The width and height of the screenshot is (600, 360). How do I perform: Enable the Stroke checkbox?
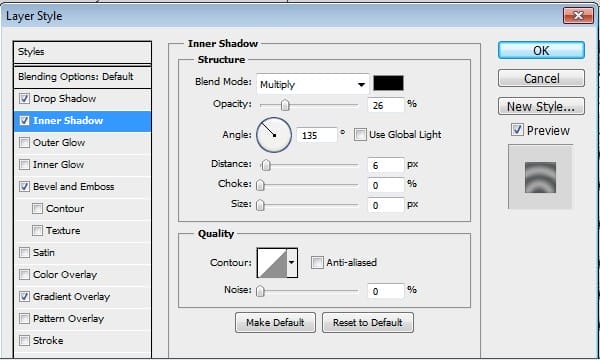pos(24,340)
